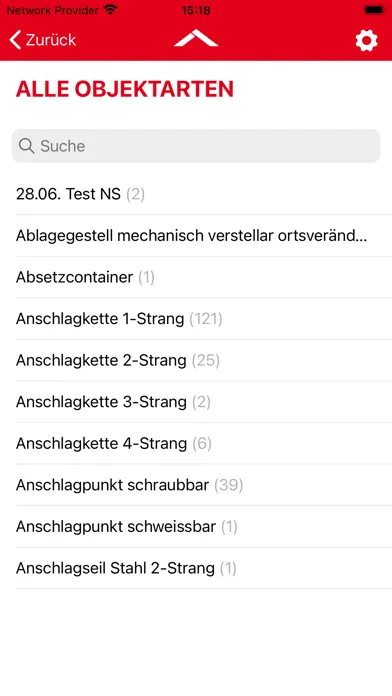
Task: Click the magnifying glass search icon
Action: point(27,146)
